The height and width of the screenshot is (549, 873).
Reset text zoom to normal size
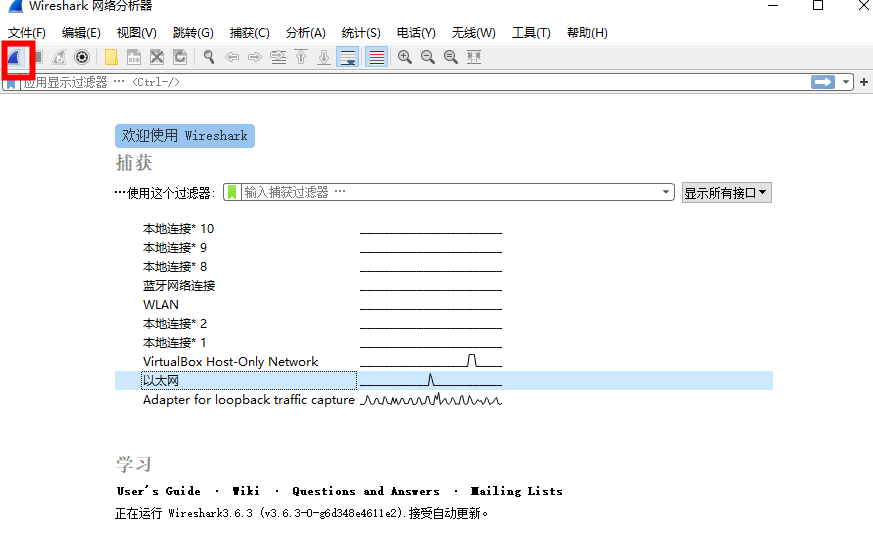[450, 57]
